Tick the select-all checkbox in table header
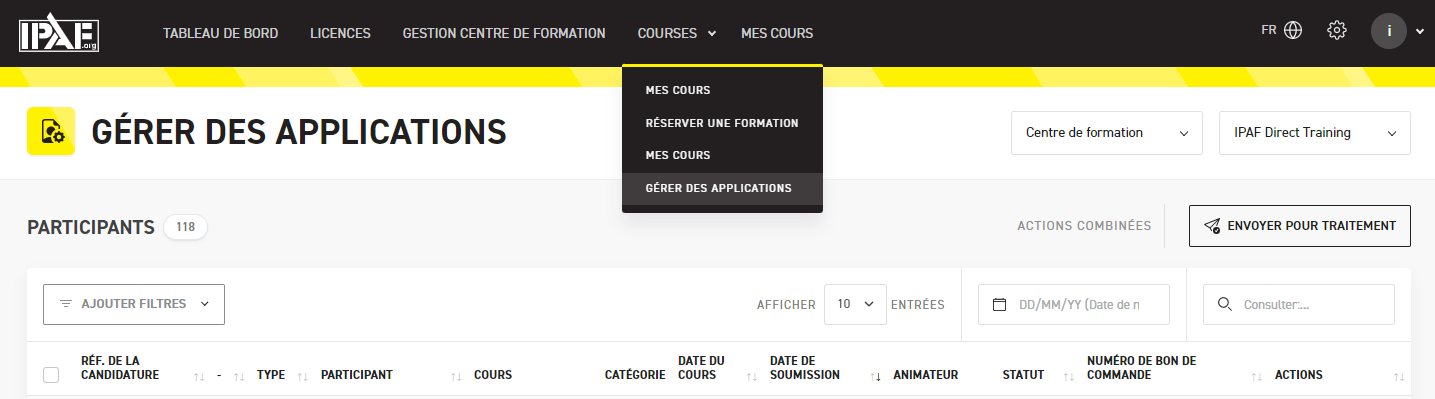This screenshot has height=399, width=1435. point(51,375)
